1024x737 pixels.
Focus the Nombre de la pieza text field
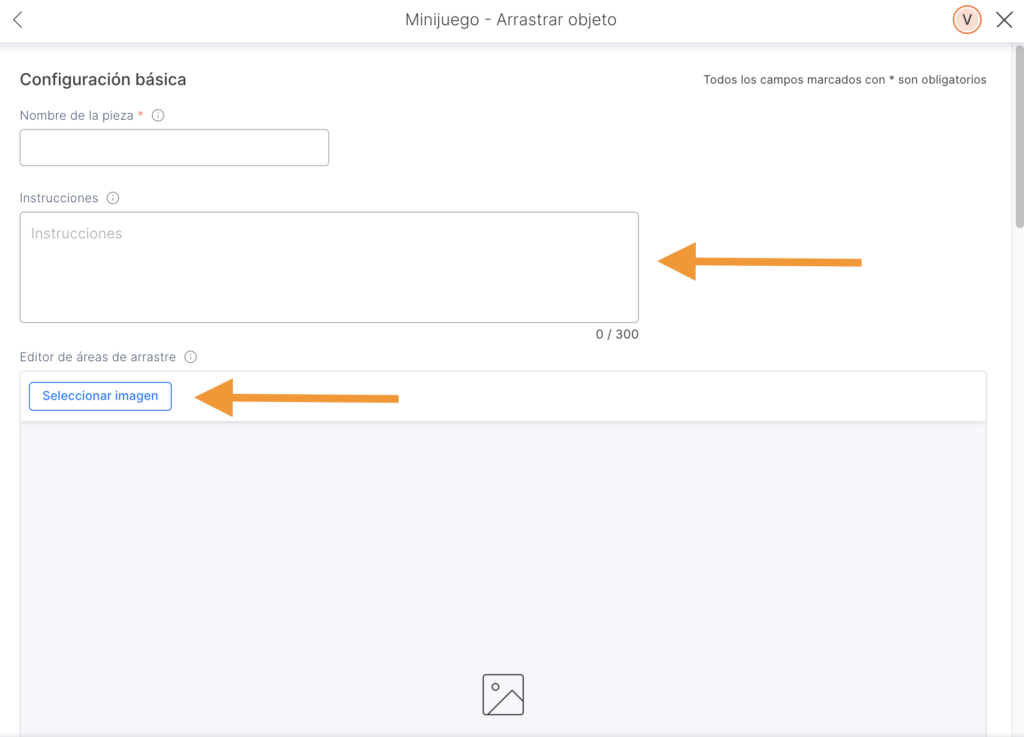[174, 147]
